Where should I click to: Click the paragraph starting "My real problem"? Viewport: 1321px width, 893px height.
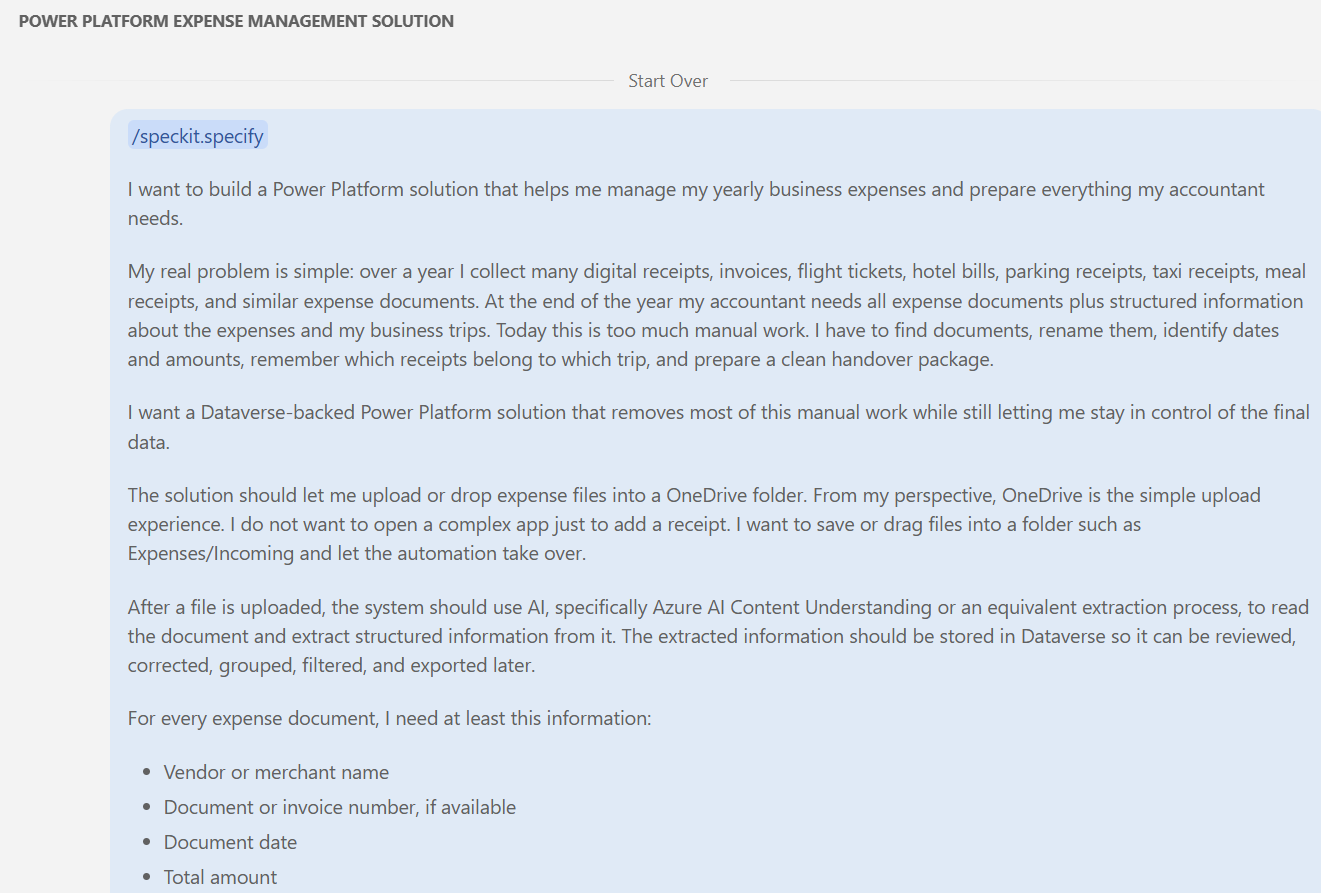click(x=716, y=316)
